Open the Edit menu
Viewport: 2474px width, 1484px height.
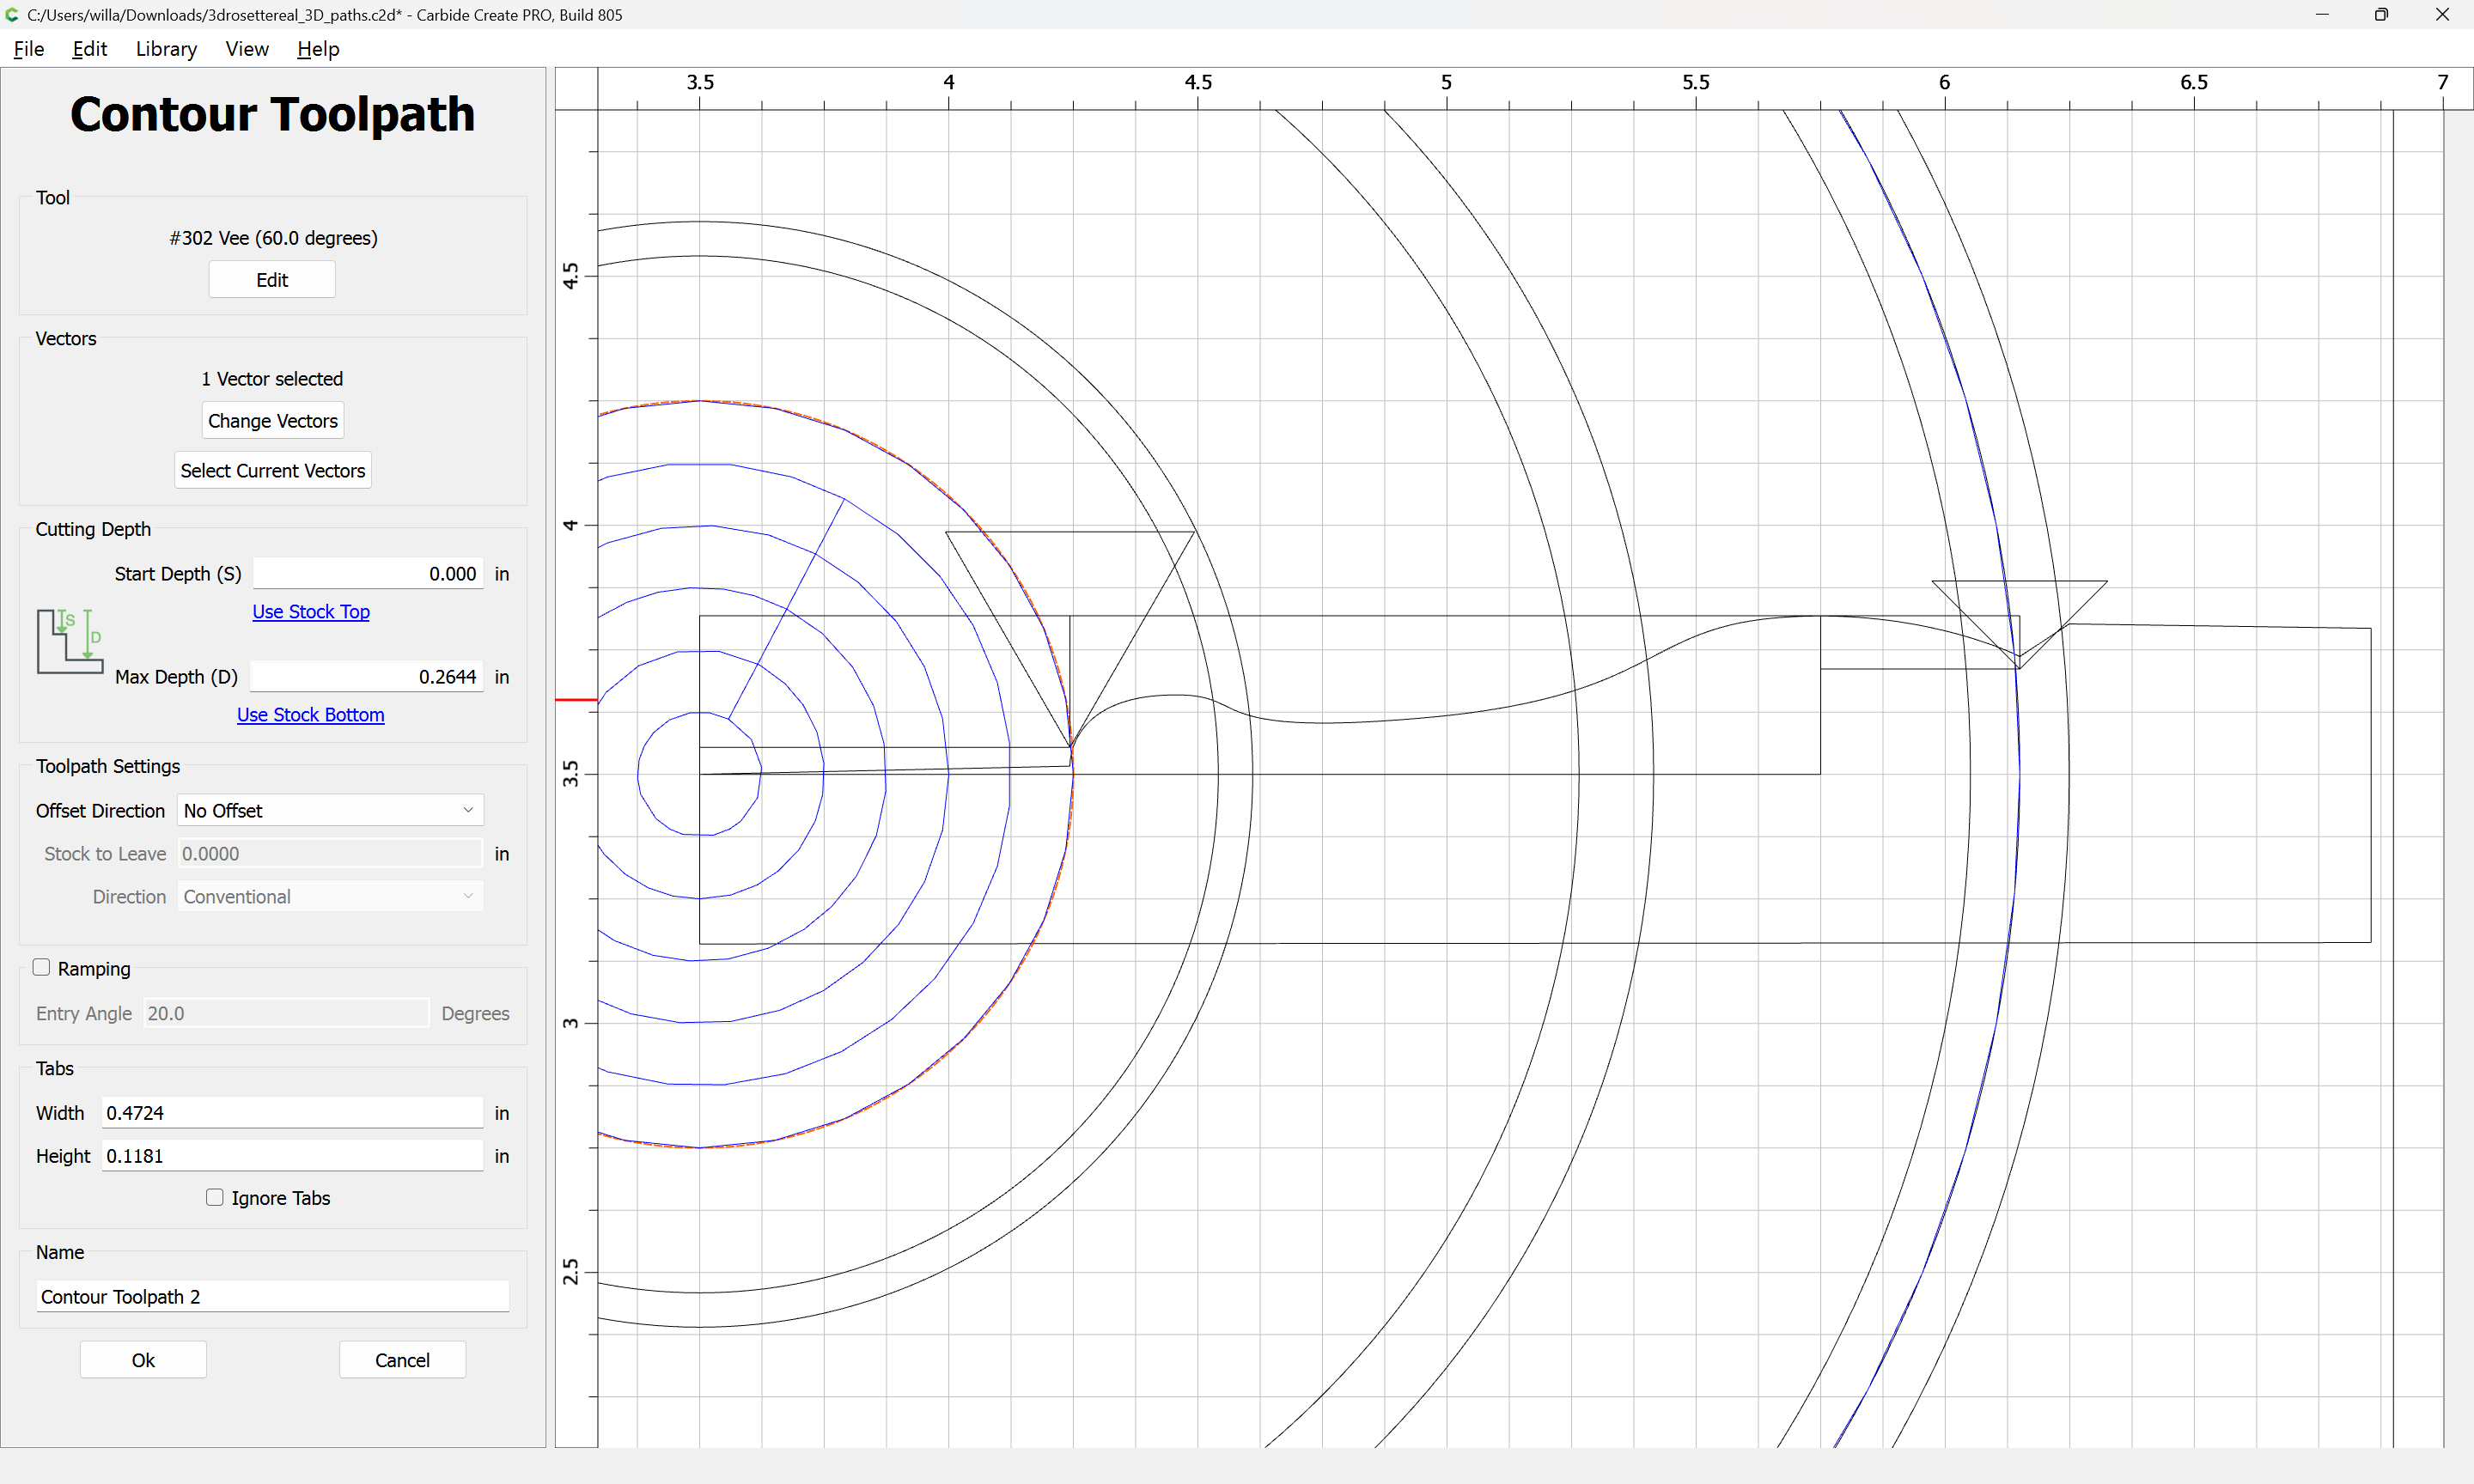tap(90, 49)
